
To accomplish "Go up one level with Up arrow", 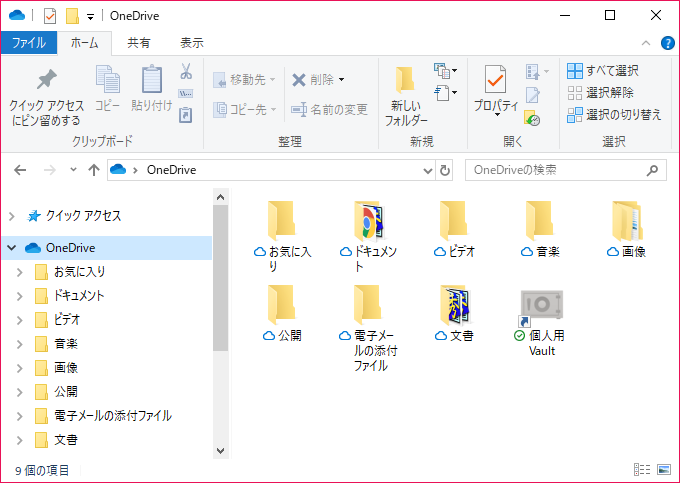I will coord(94,170).
